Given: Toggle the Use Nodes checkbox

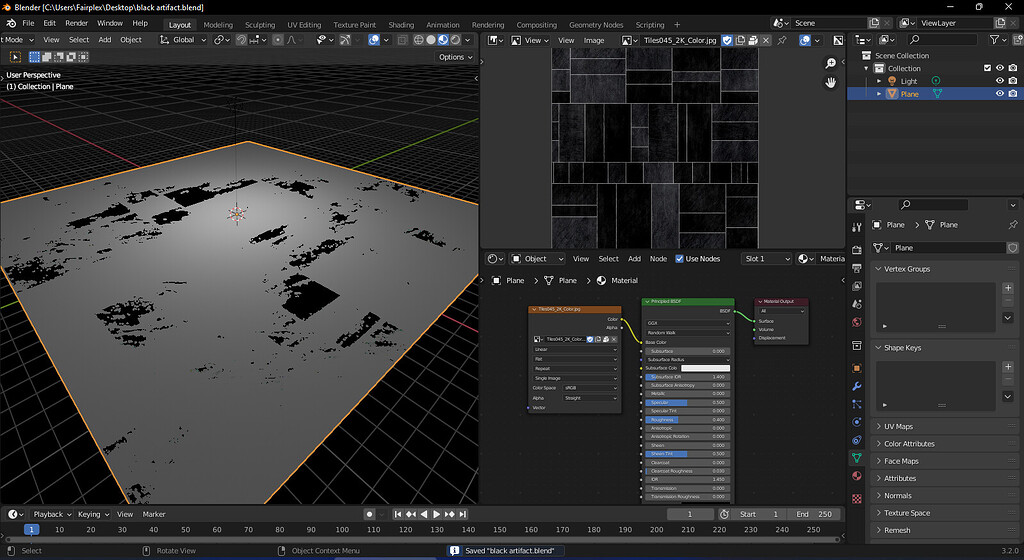Looking at the screenshot, I should tap(679, 259).
